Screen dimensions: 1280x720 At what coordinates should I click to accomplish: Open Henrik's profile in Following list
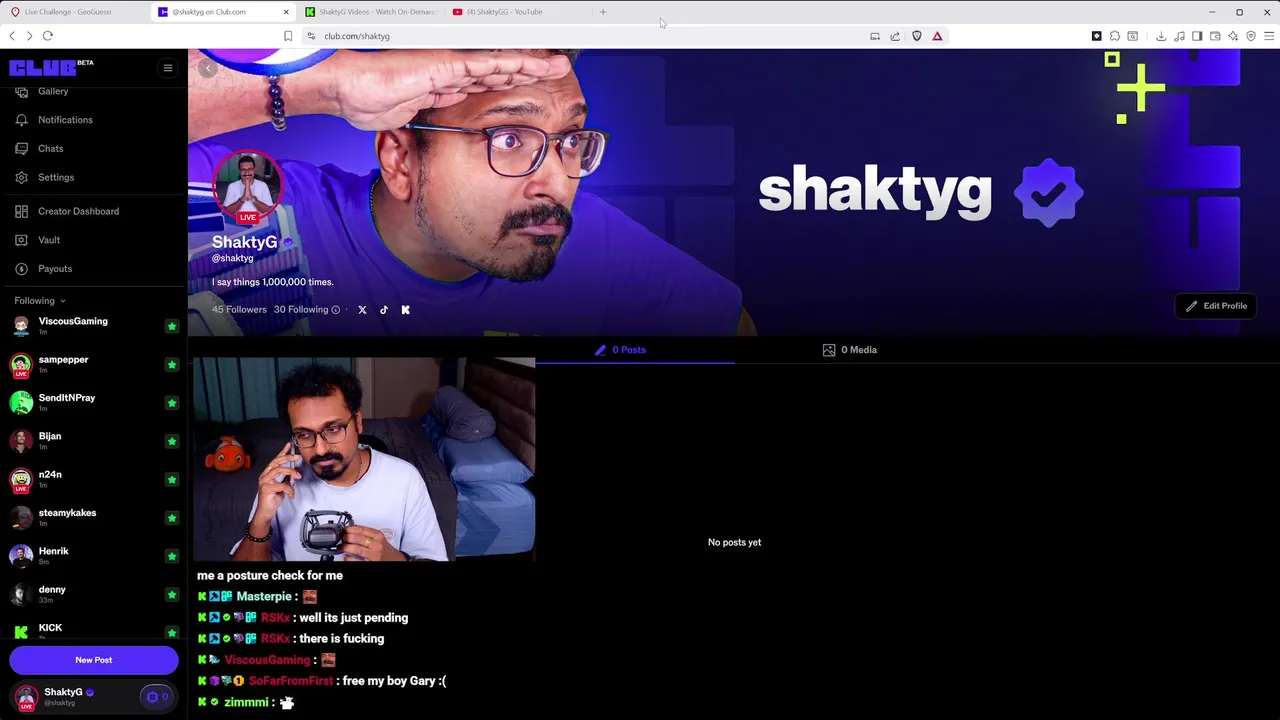coord(54,551)
